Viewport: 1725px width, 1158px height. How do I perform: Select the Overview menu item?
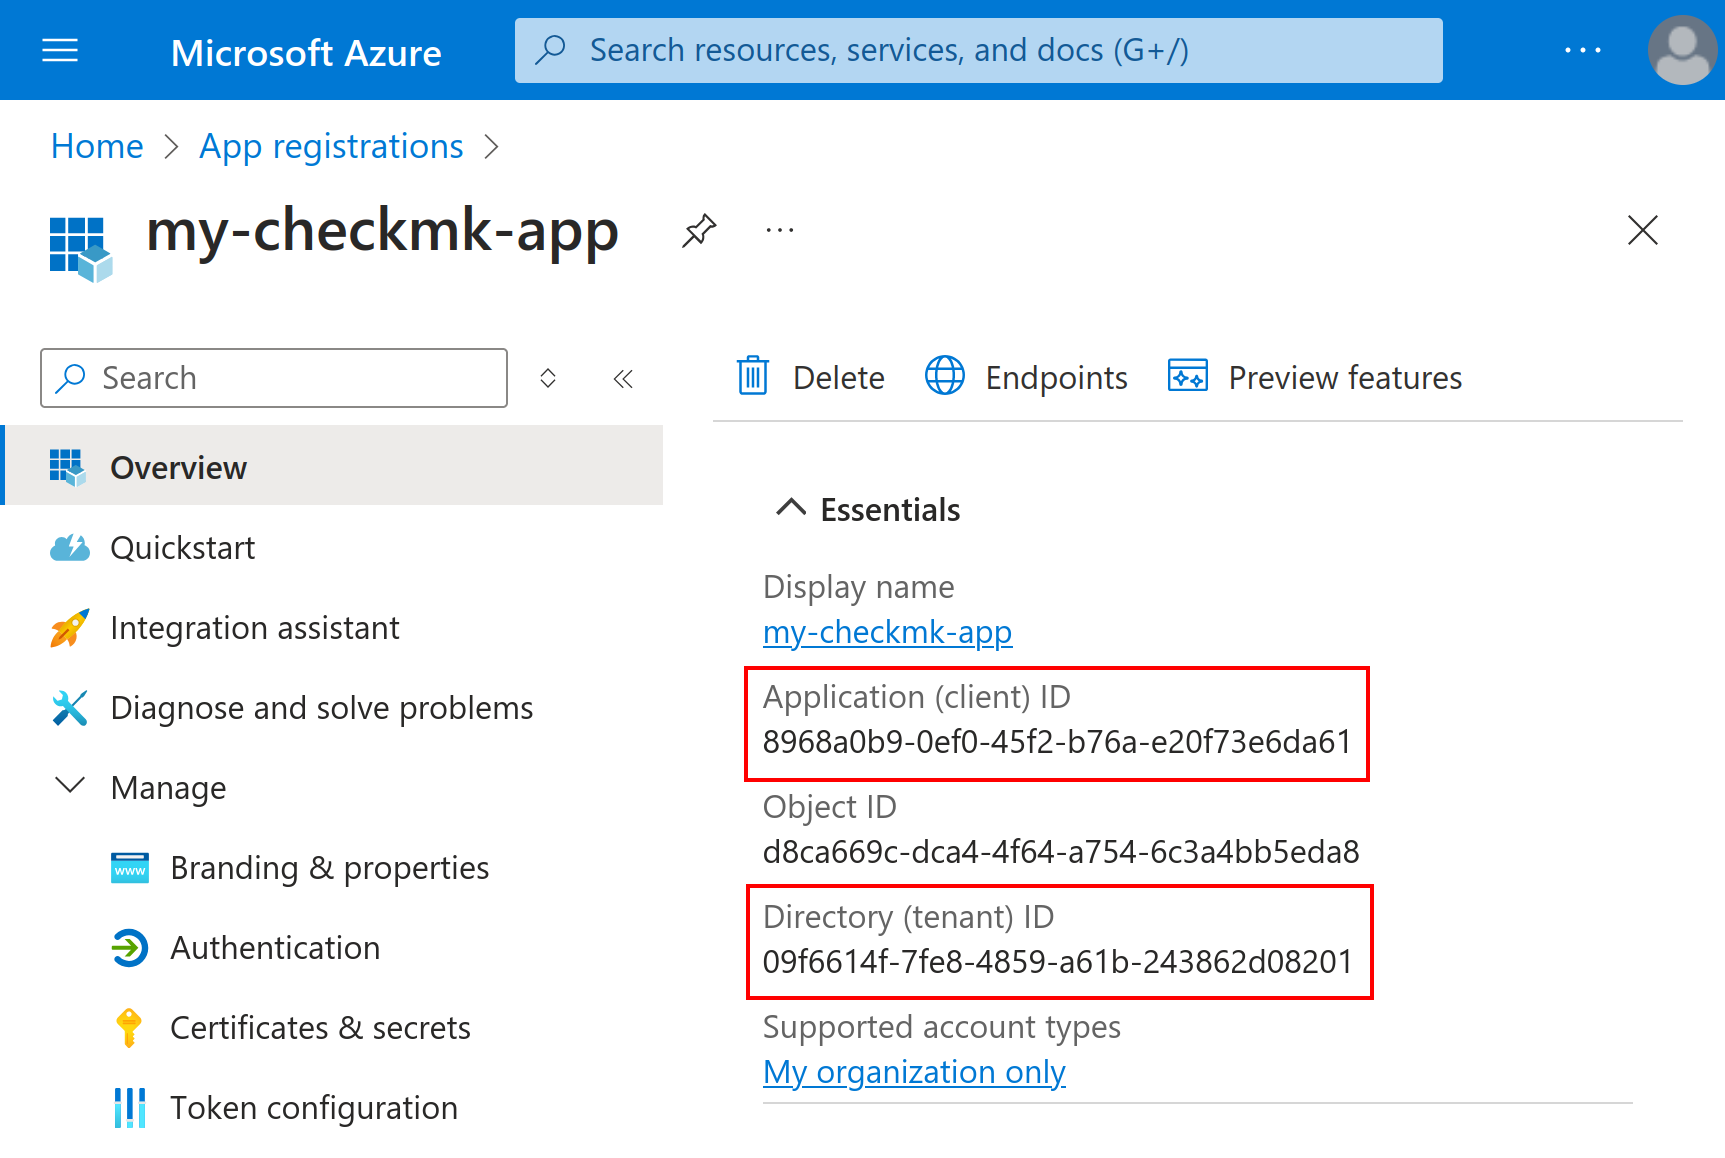point(333,465)
